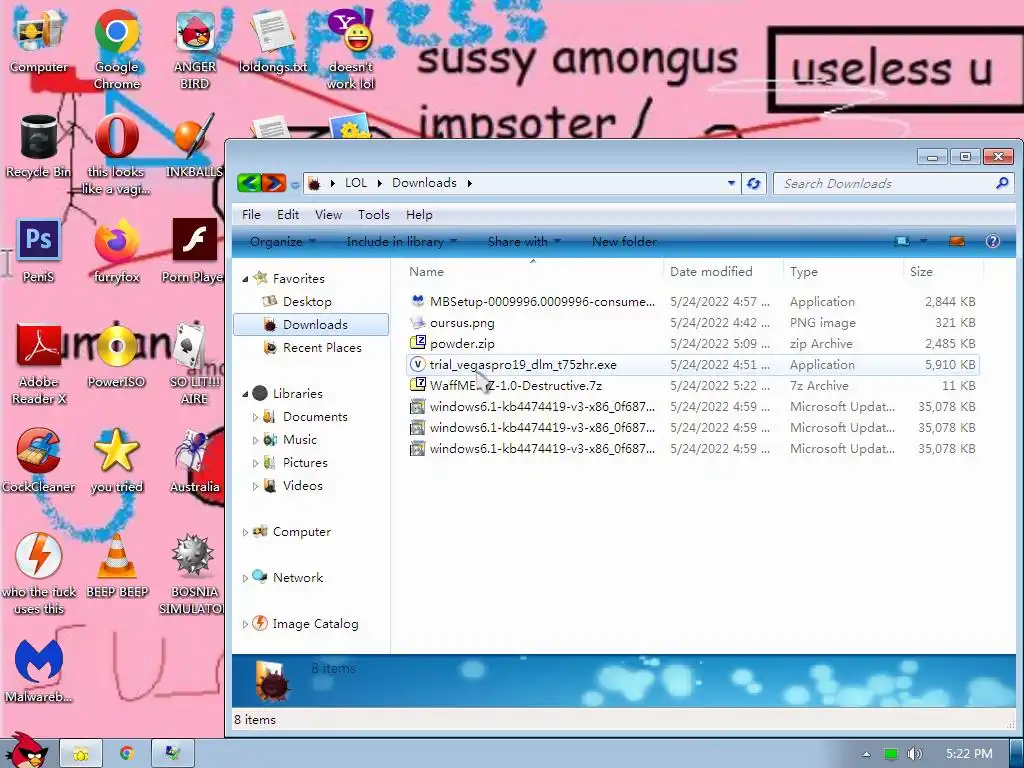The width and height of the screenshot is (1024, 768).
Task: Select the INKBALLS desktop icon
Action: point(194,146)
